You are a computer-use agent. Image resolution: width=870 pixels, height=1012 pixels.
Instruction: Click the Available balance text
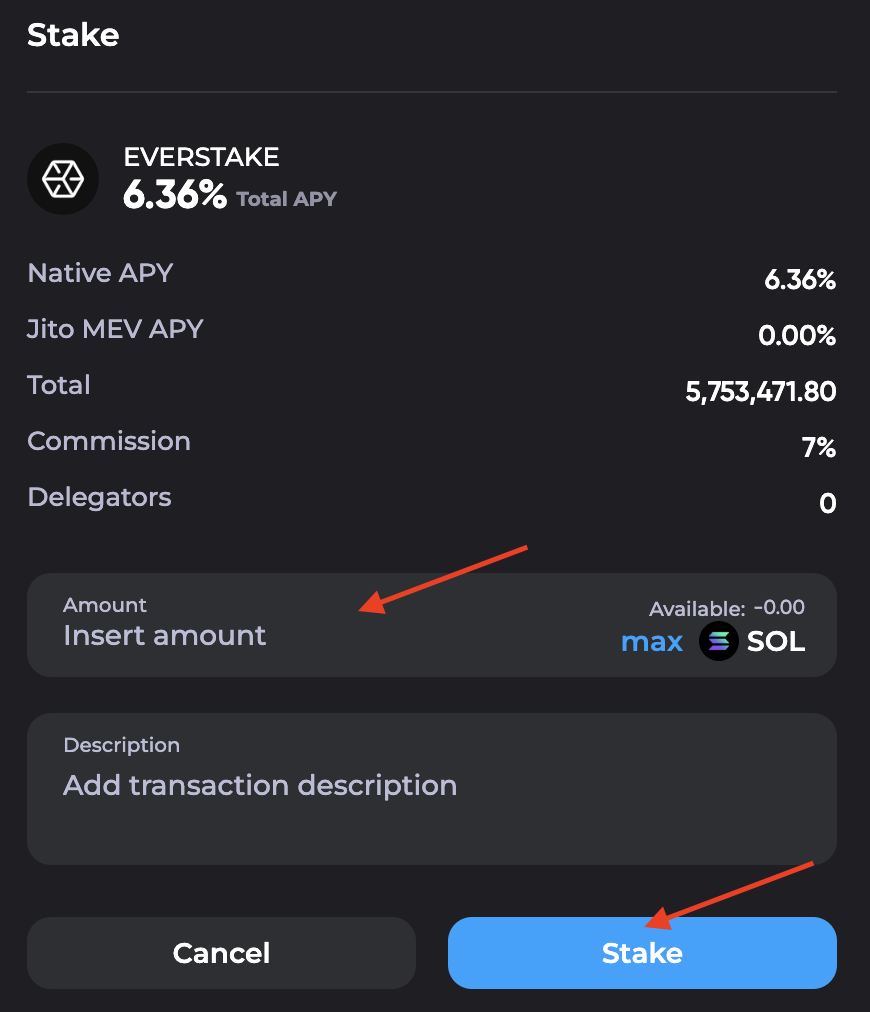point(727,608)
